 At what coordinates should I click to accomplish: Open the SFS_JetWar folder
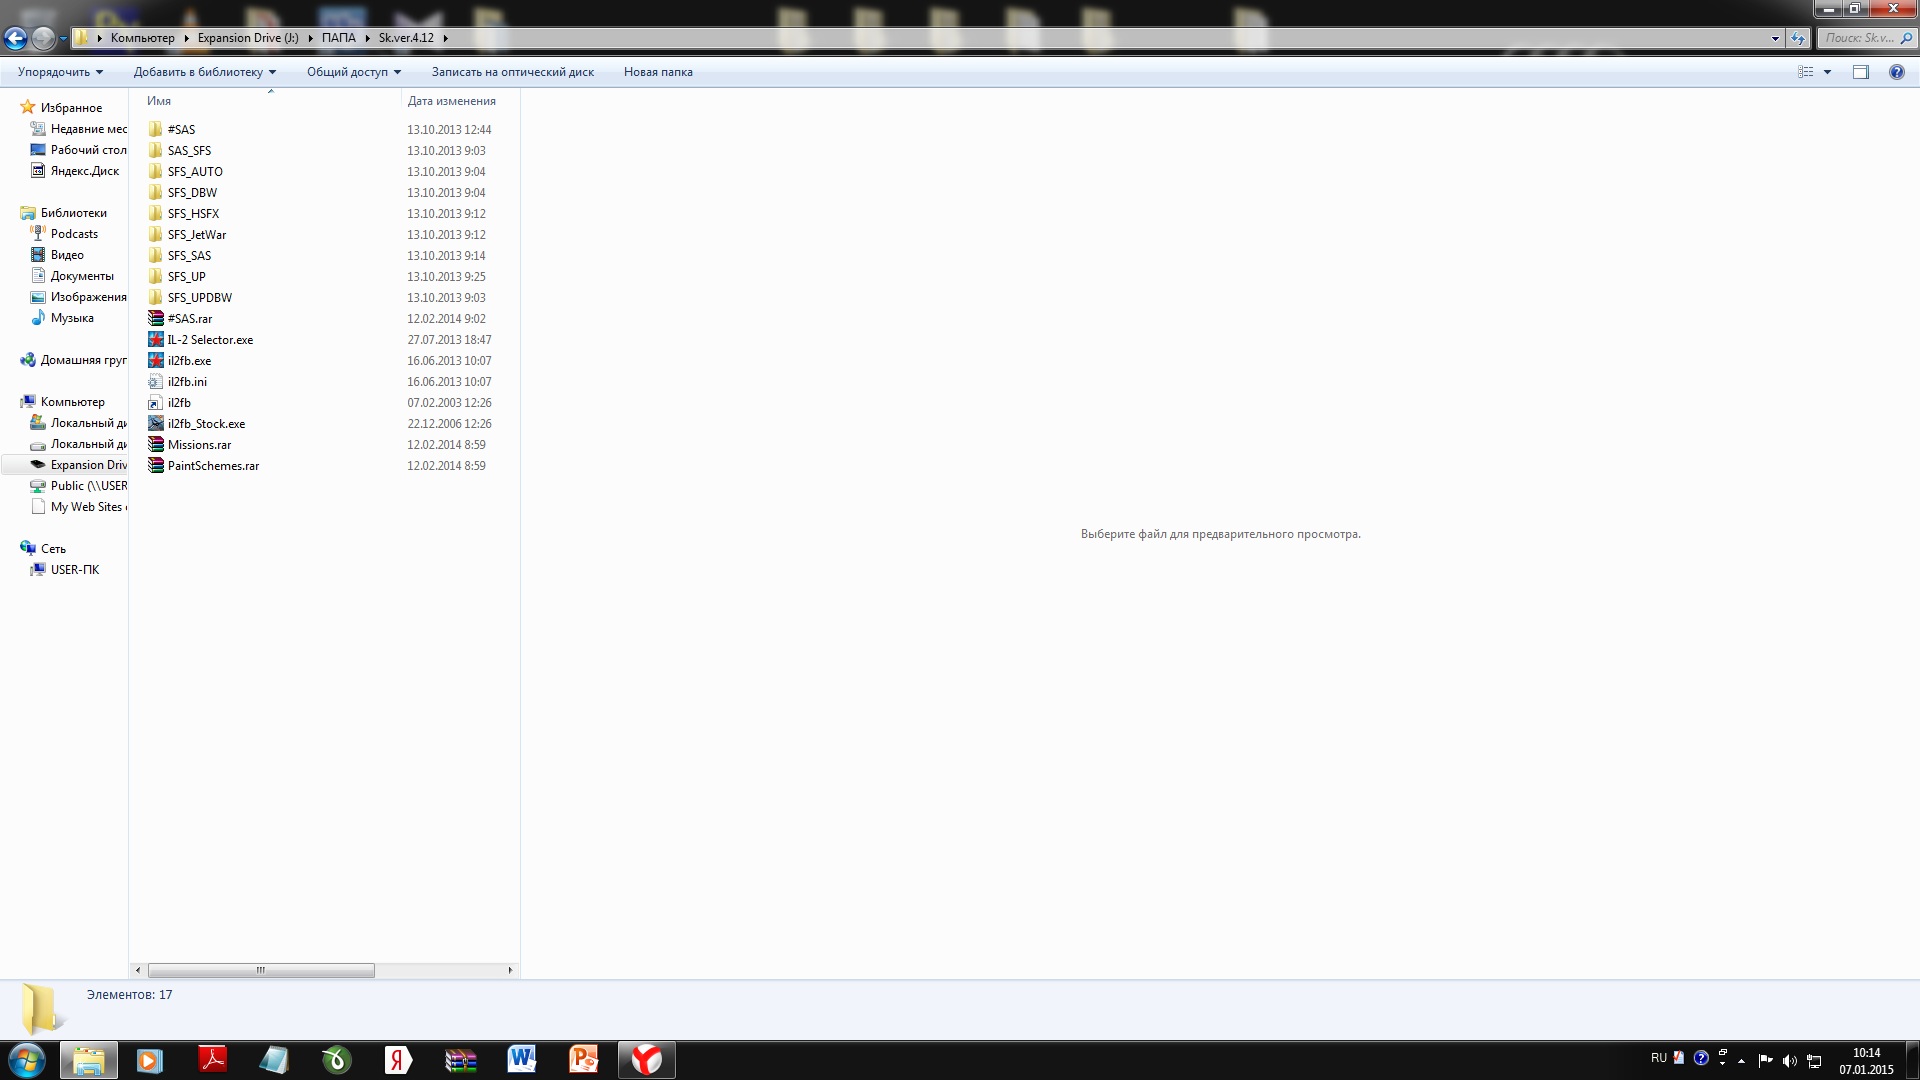click(196, 235)
